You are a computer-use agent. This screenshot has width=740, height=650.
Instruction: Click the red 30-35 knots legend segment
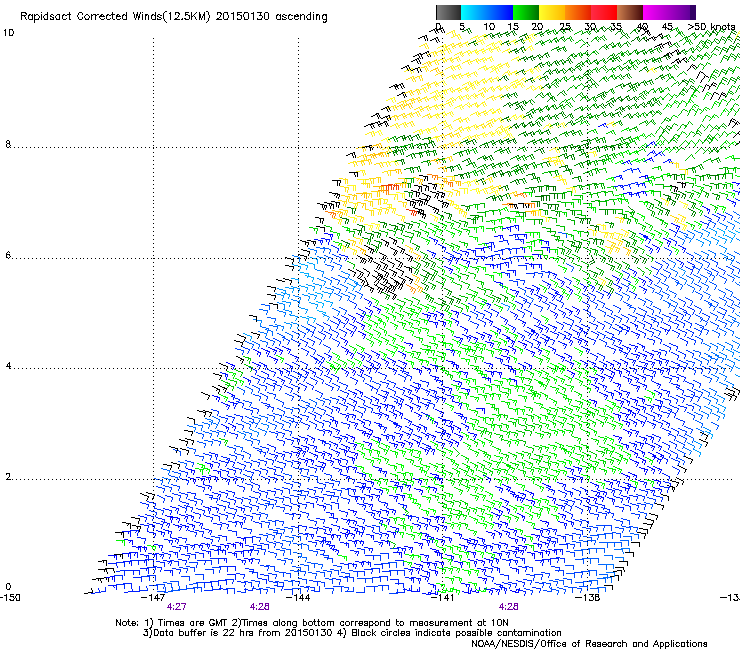pyautogui.click(x=604, y=12)
